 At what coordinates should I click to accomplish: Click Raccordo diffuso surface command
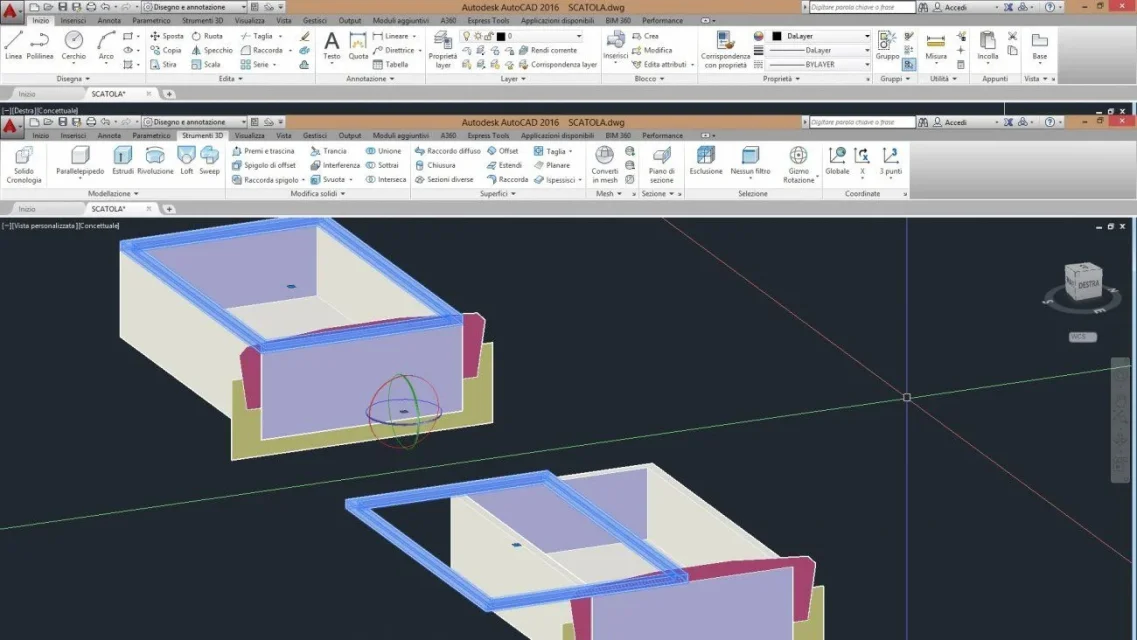pos(447,151)
